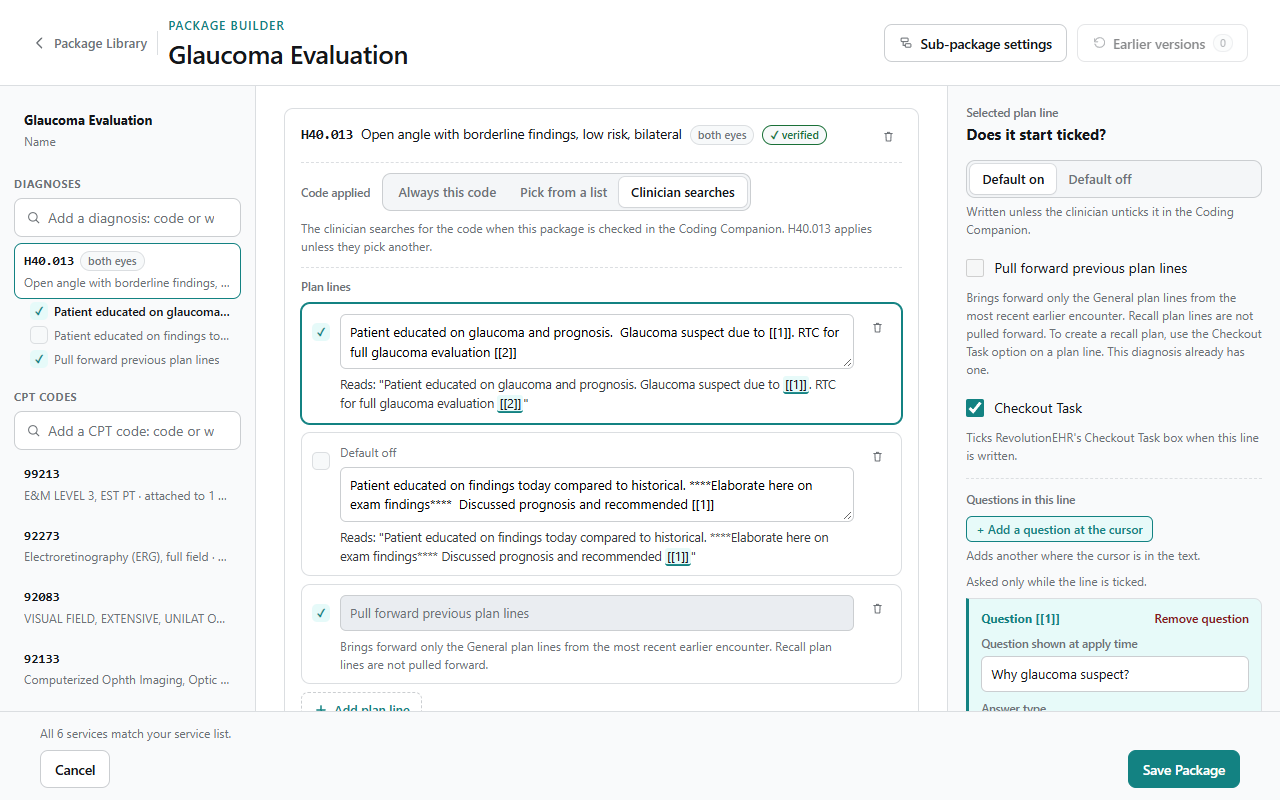Tick the Default off plan line checkbox

pos(321,461)
